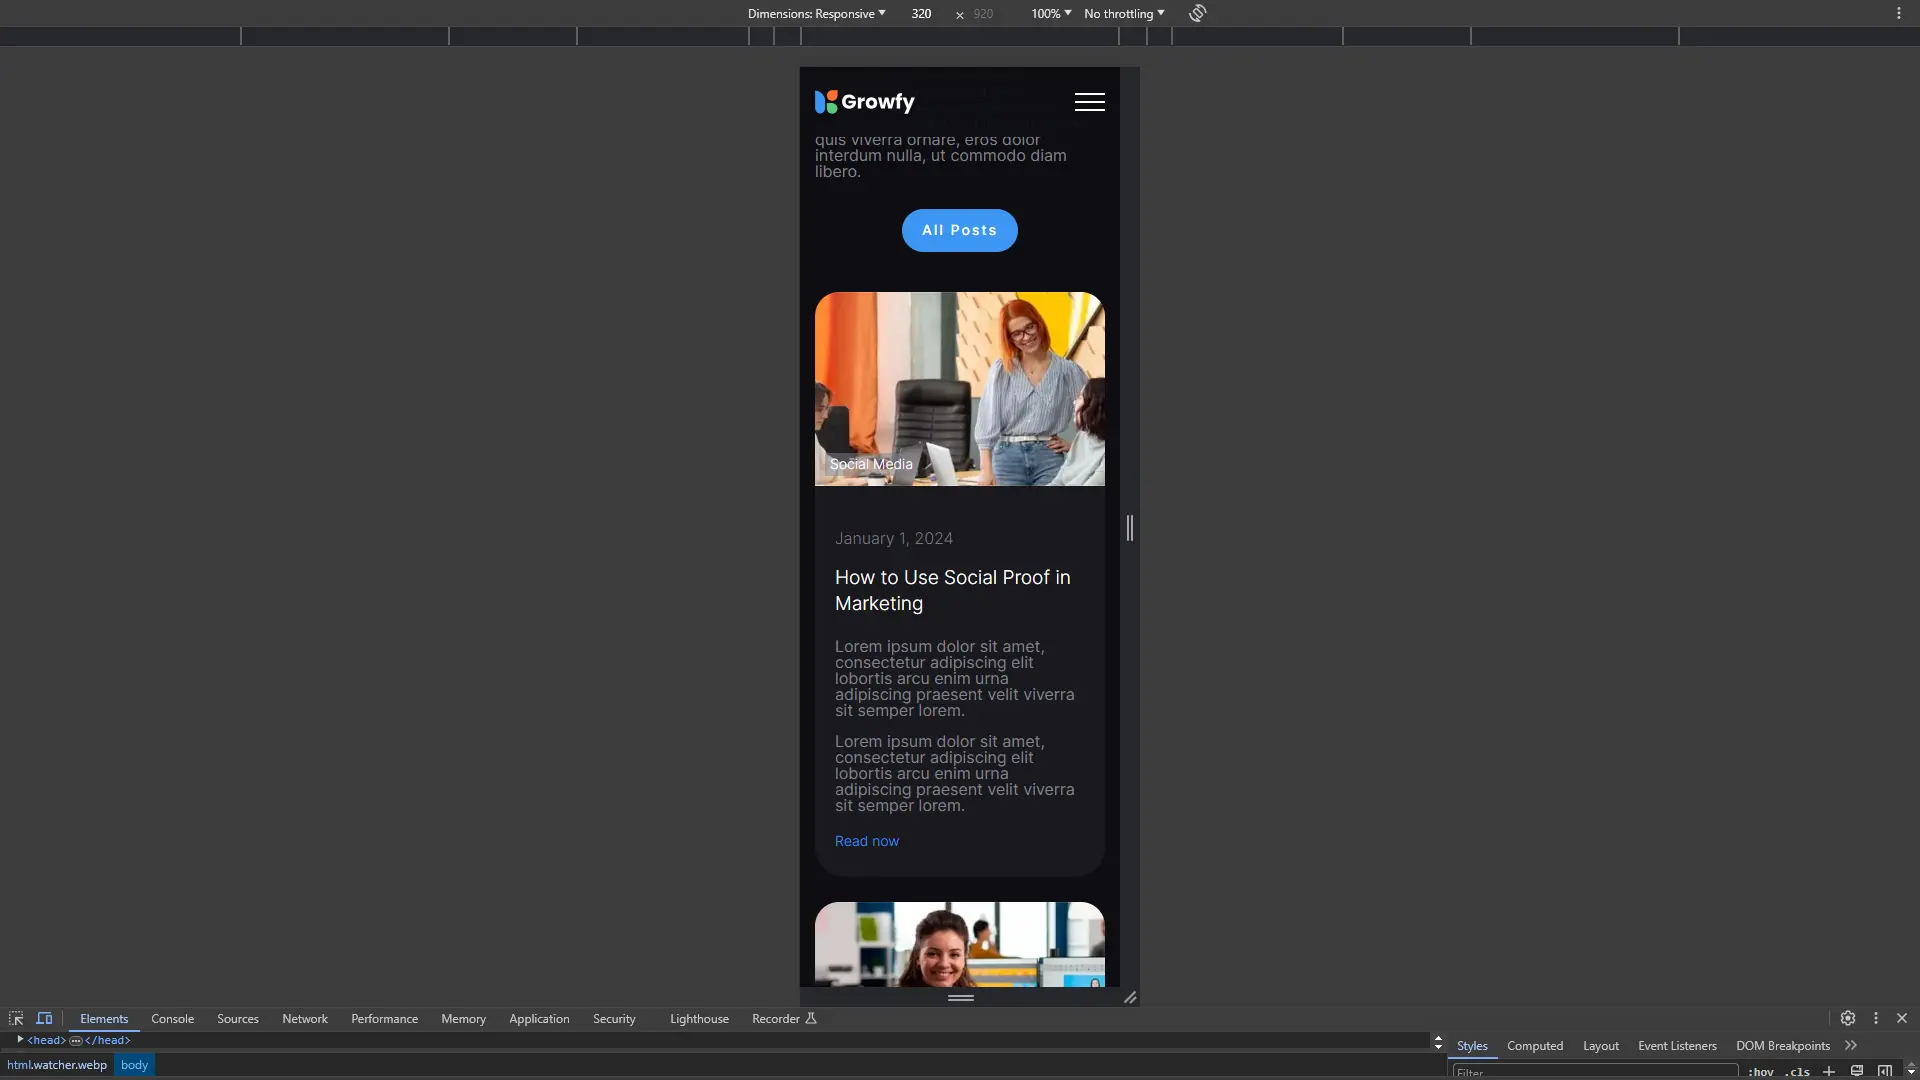The width and height of the screenshot is (1920, 1080).
Task: Grab the viewport right resize handle
Action: point(1129,527)
